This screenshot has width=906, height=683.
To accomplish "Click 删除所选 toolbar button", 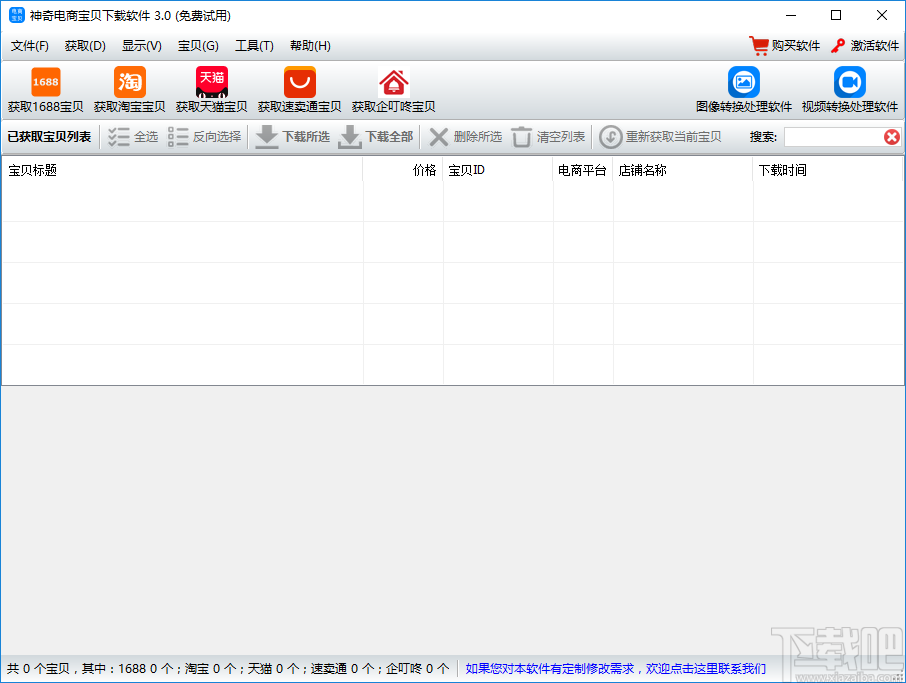I will point(465,137).
